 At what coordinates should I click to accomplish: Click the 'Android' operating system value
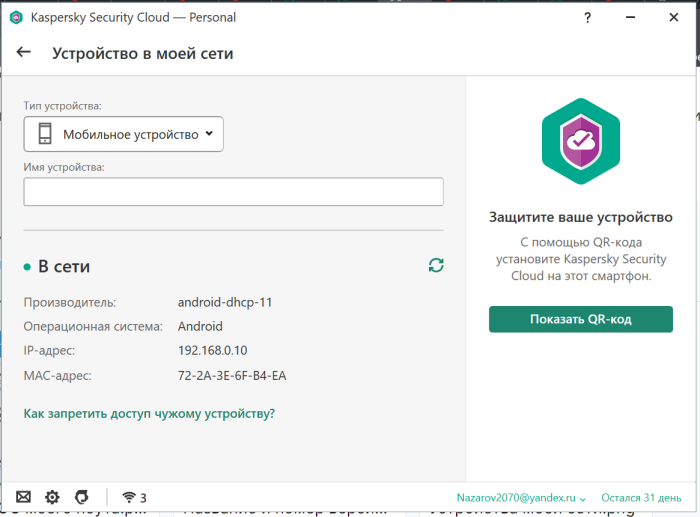point(200,326)
